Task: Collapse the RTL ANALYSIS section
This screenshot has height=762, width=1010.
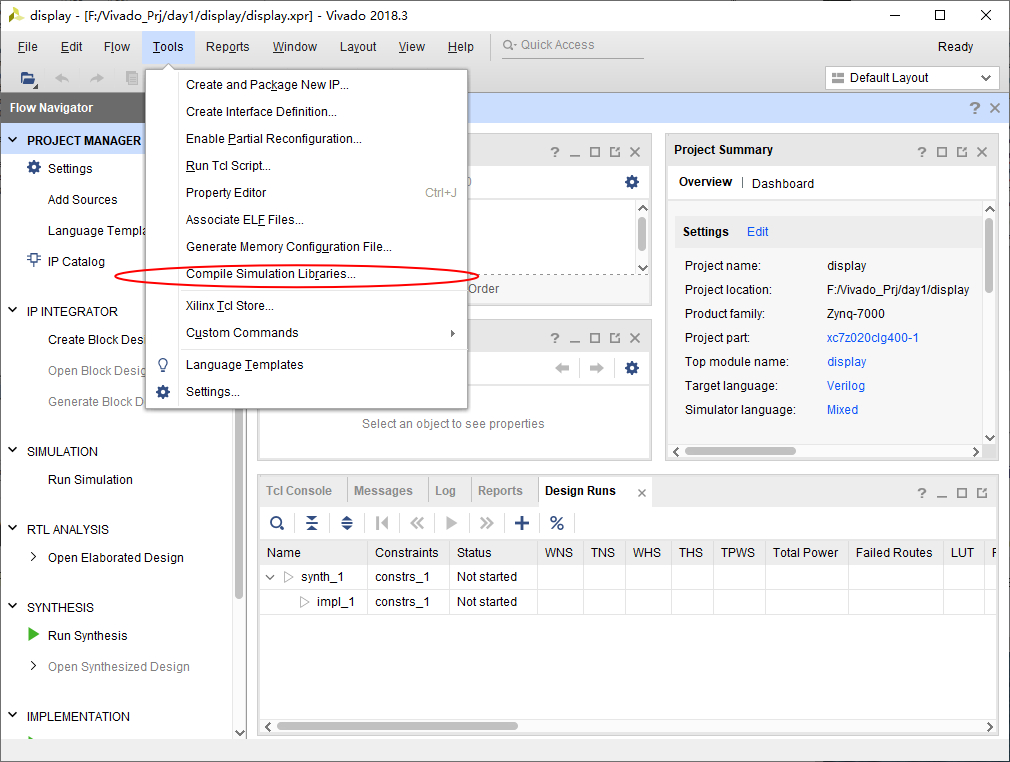Action: click(13, 528)
